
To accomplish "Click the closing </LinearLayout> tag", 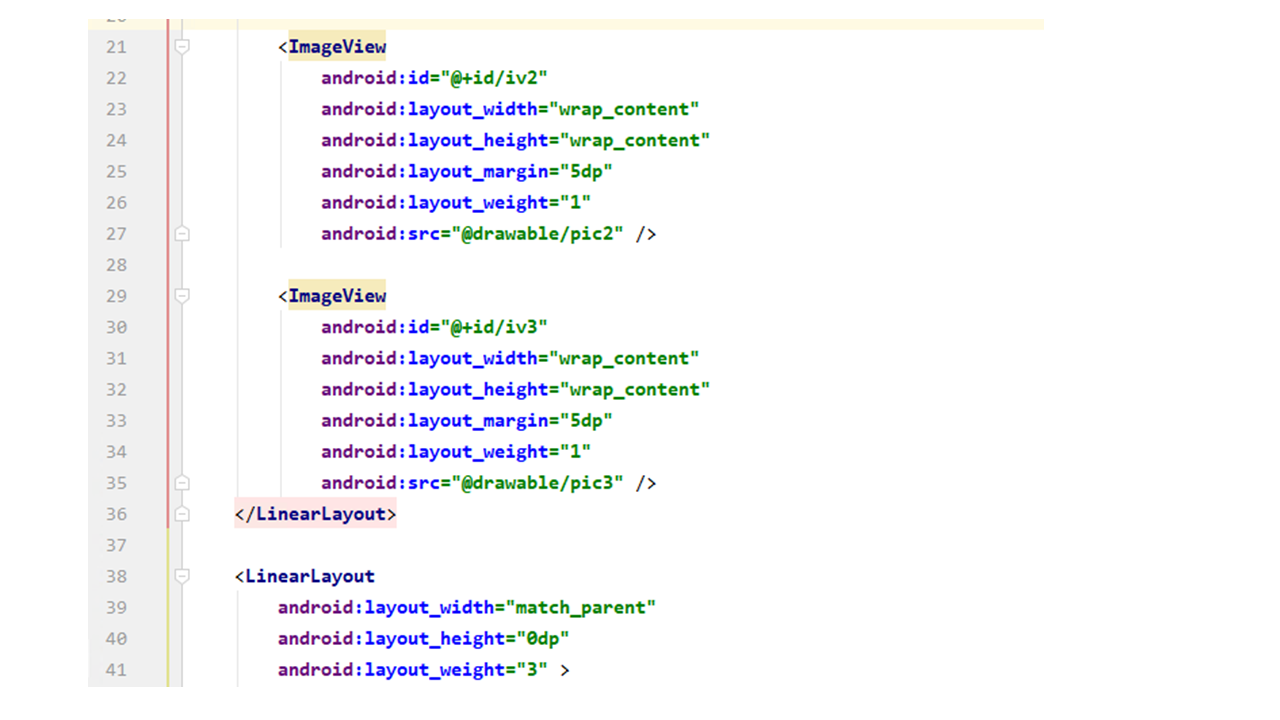I will point(316,514).
